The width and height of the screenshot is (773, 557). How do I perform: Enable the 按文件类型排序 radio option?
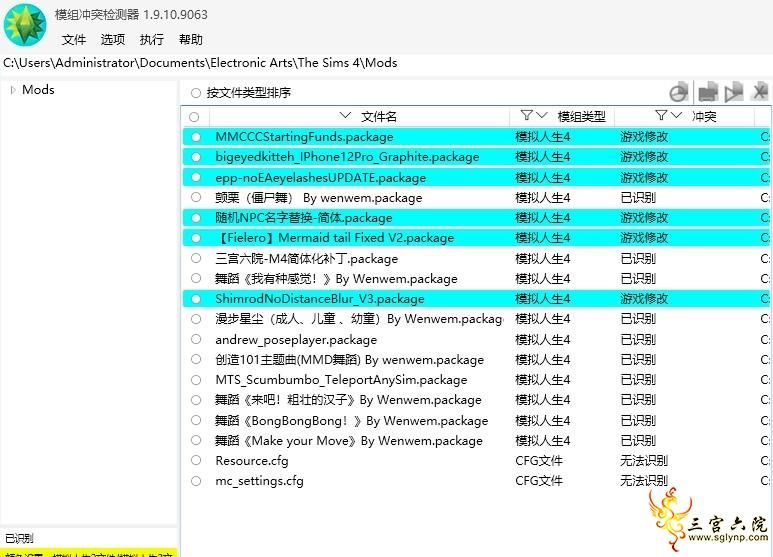[196, 93]
